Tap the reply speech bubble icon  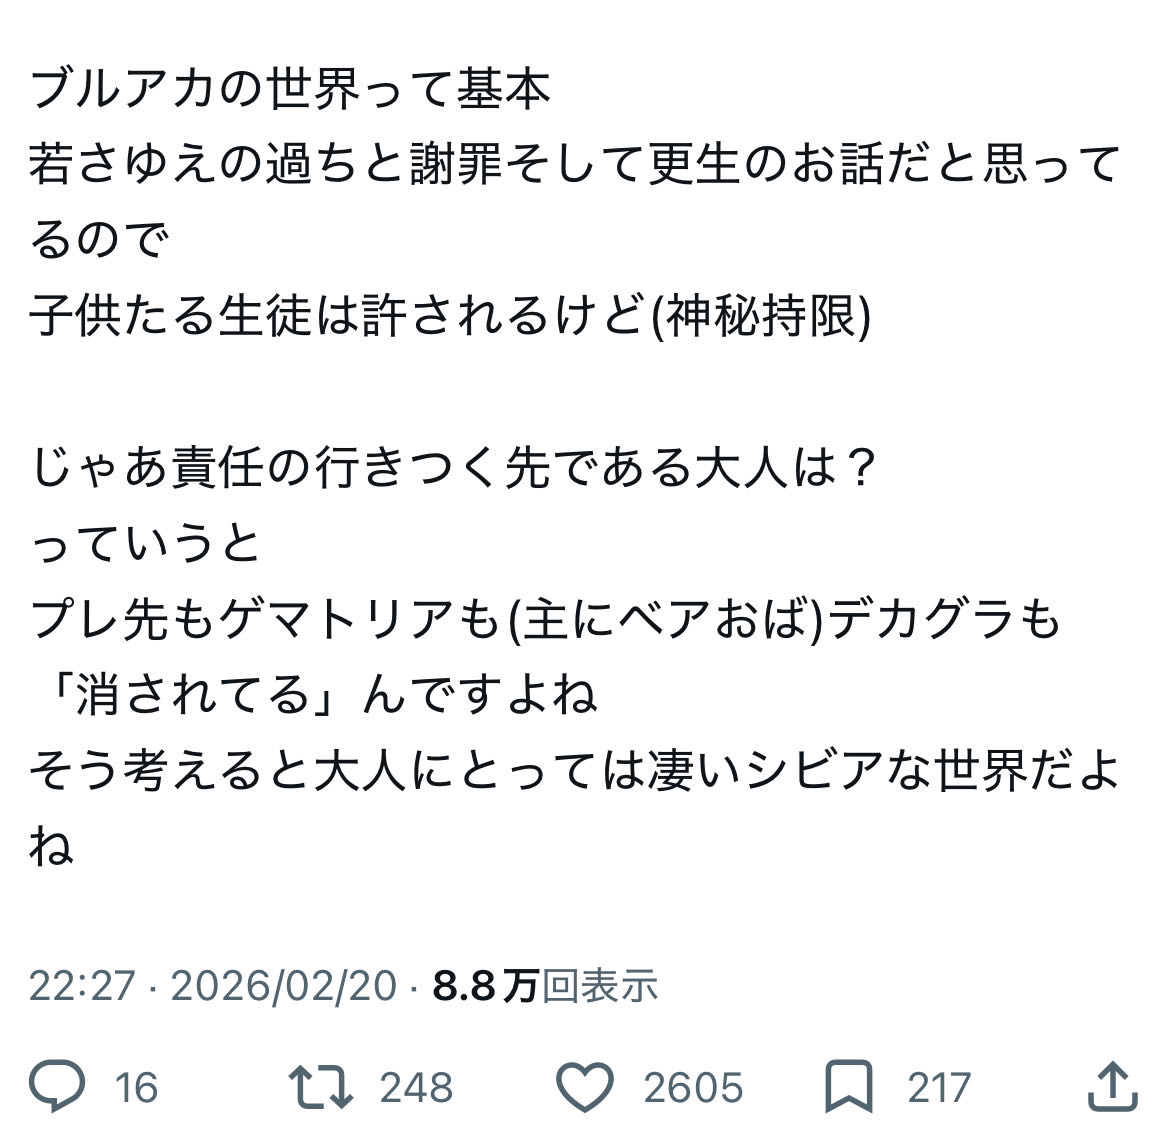[x=58, y=1086]
